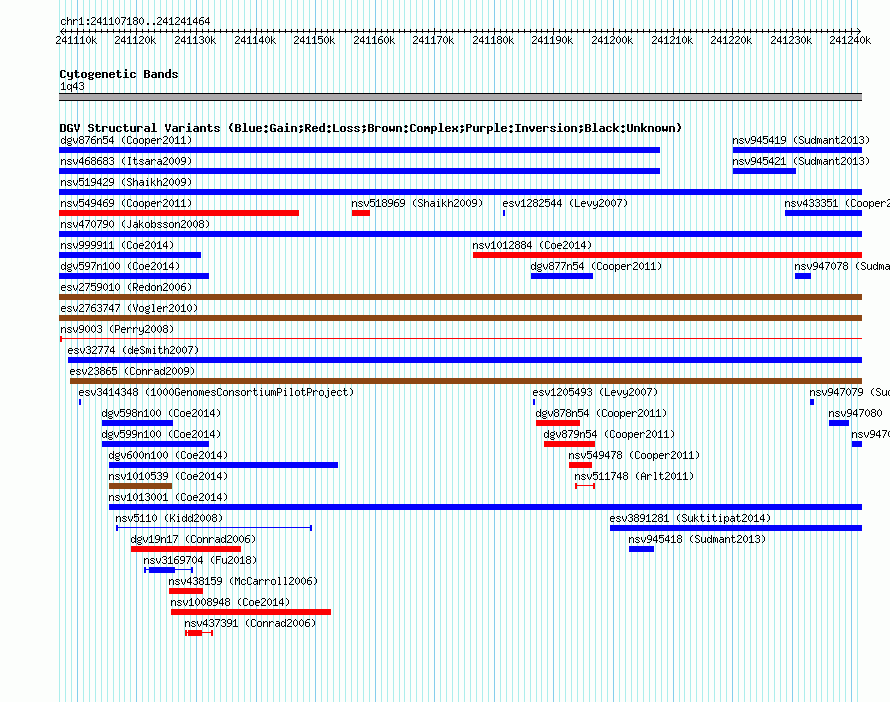Screen dimensions: 890x702
Task: Select the dgv600n100 (Coe2014) blue bar
Action: click(x=224, y=465)
